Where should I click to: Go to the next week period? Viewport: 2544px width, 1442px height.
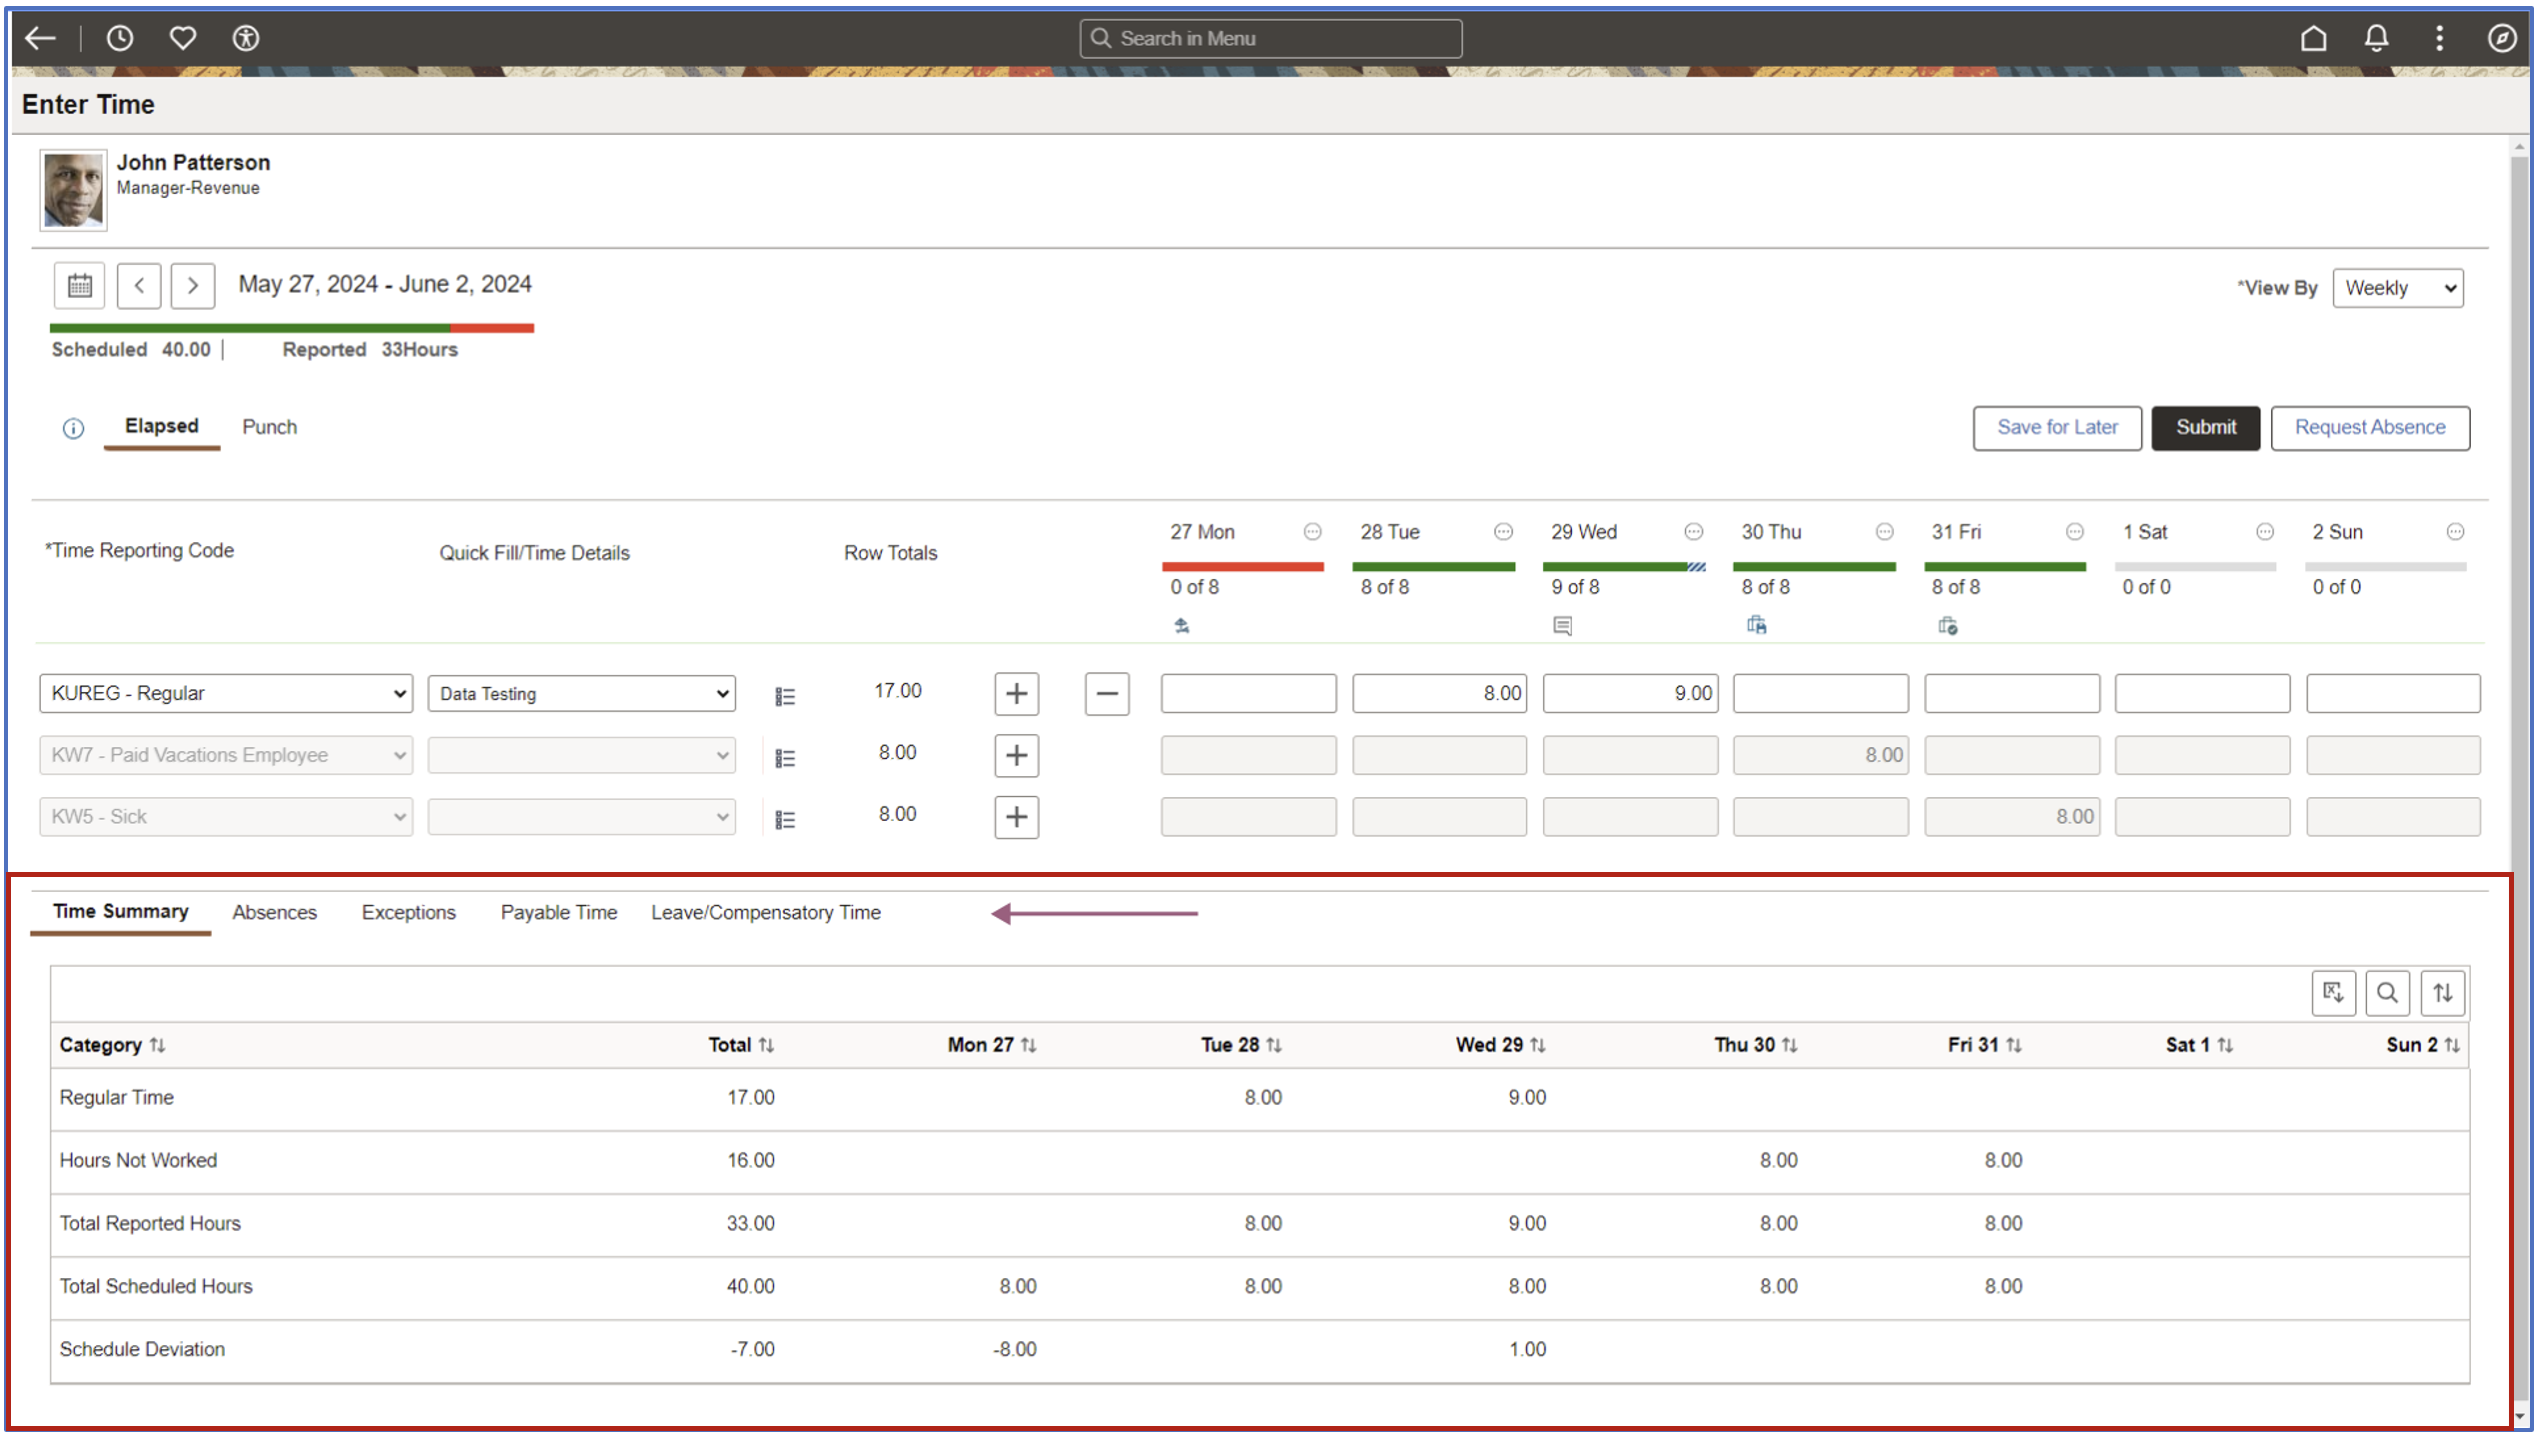(193, 286)
